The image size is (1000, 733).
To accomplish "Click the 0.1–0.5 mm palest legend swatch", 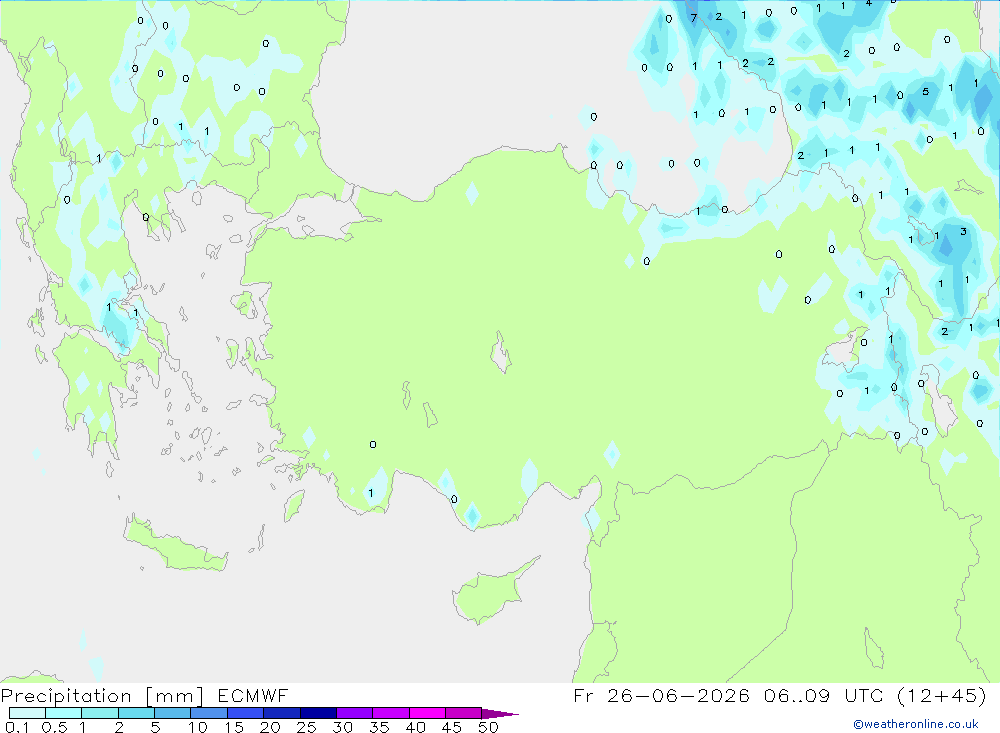I will (x=27, y=713).
